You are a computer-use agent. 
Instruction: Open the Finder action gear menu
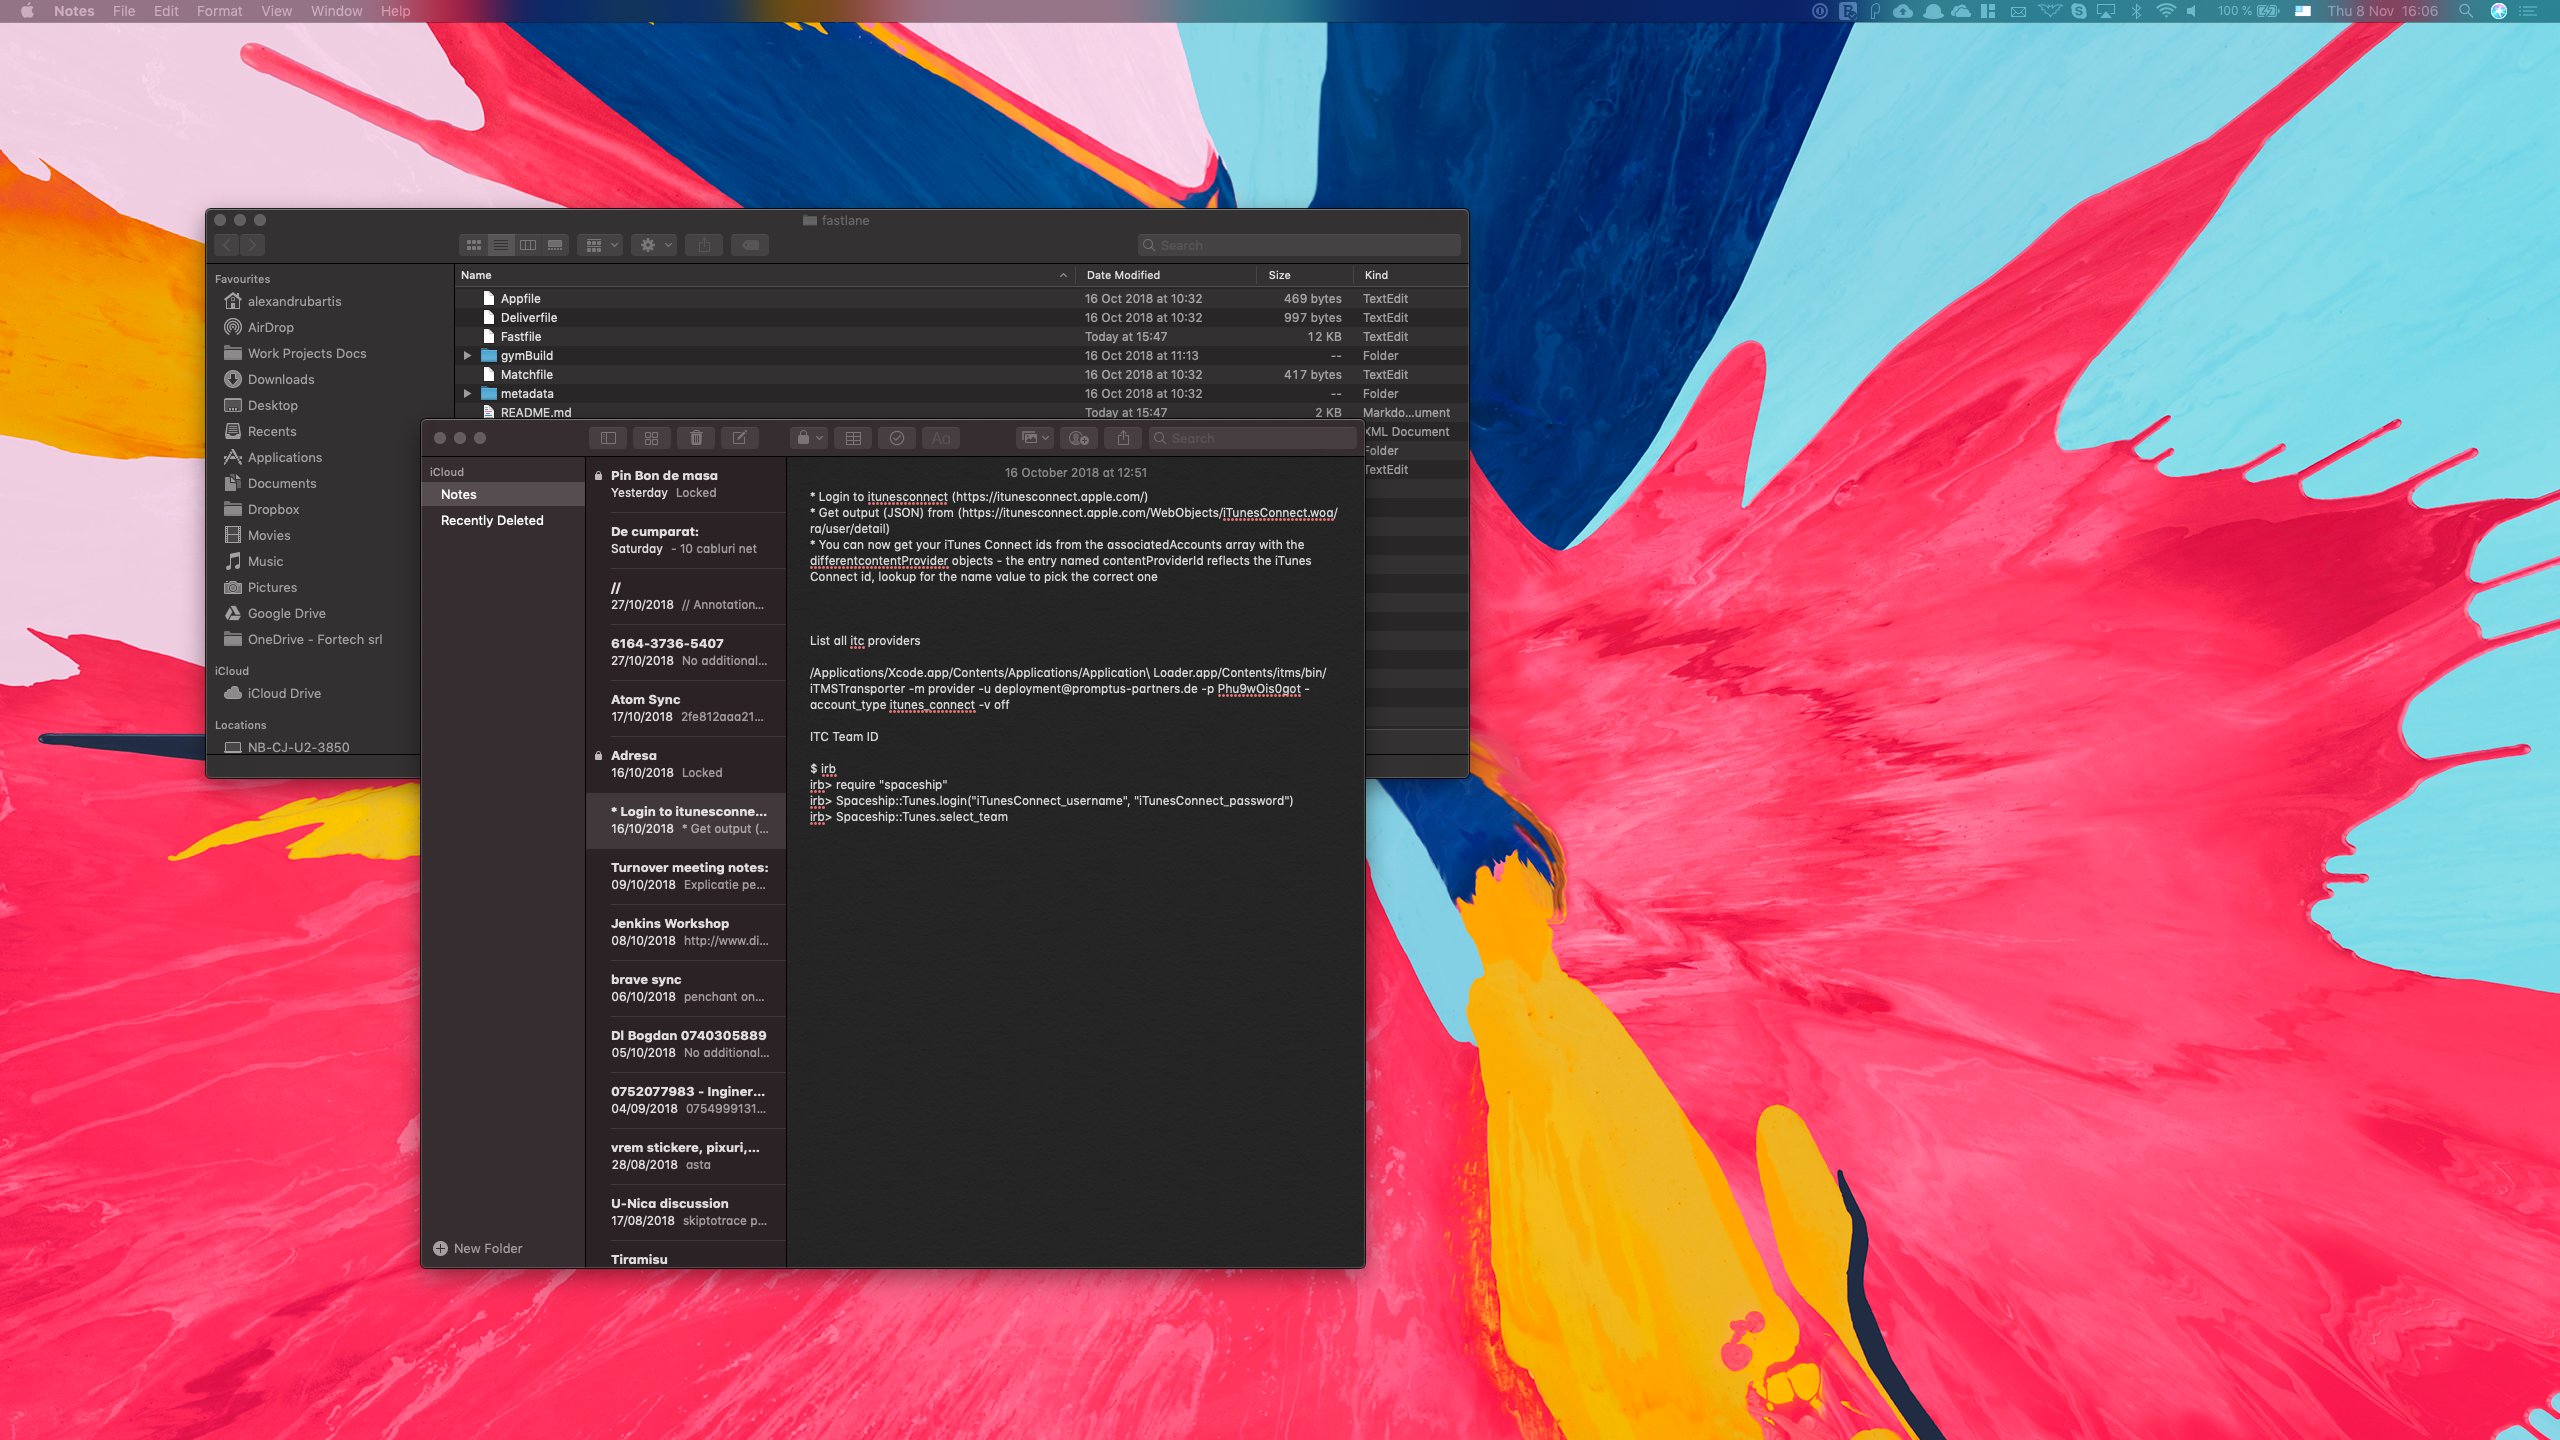[x=655, y=245]
